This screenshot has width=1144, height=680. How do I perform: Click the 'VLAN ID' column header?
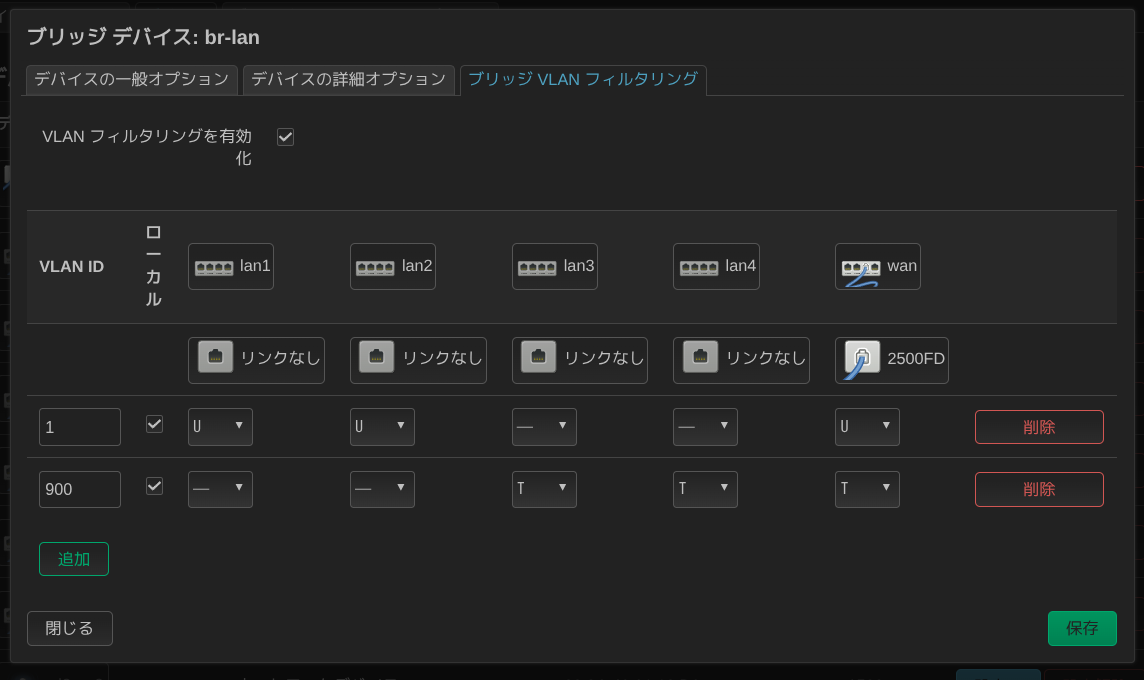72,266
